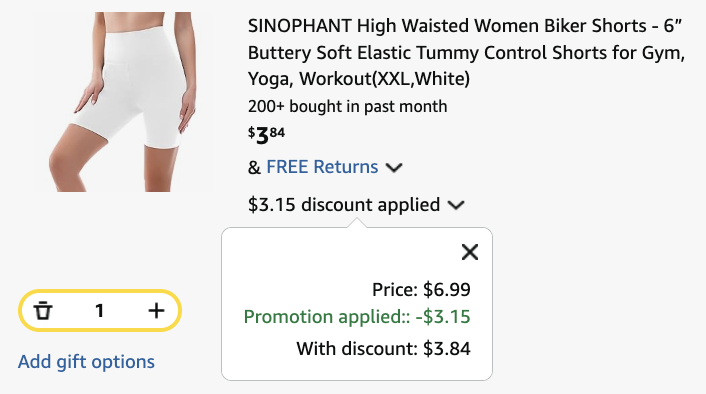The height and width of the screenshot is (394, 706).
Task: Click the "Yoga, Workout(XXL,White)" title line
Action: (359, 79)
